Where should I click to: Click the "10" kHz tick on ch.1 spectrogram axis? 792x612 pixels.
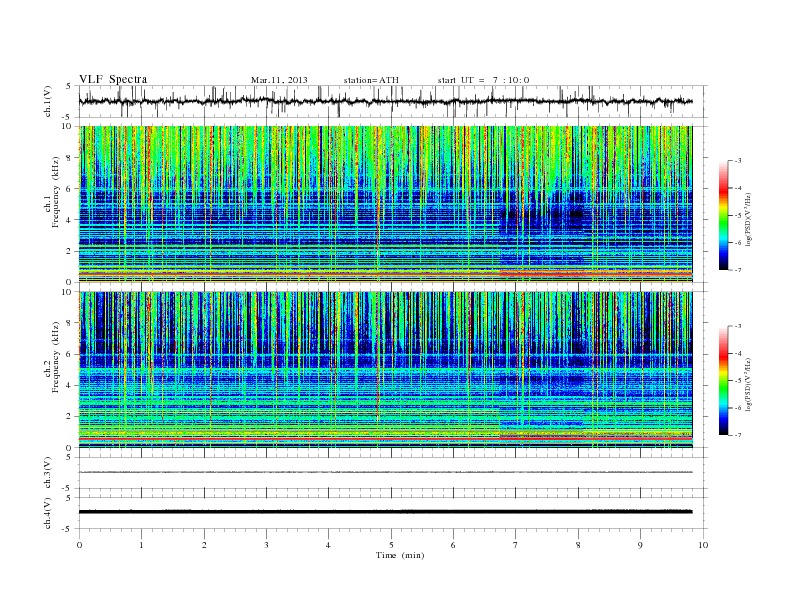point(69,126)
